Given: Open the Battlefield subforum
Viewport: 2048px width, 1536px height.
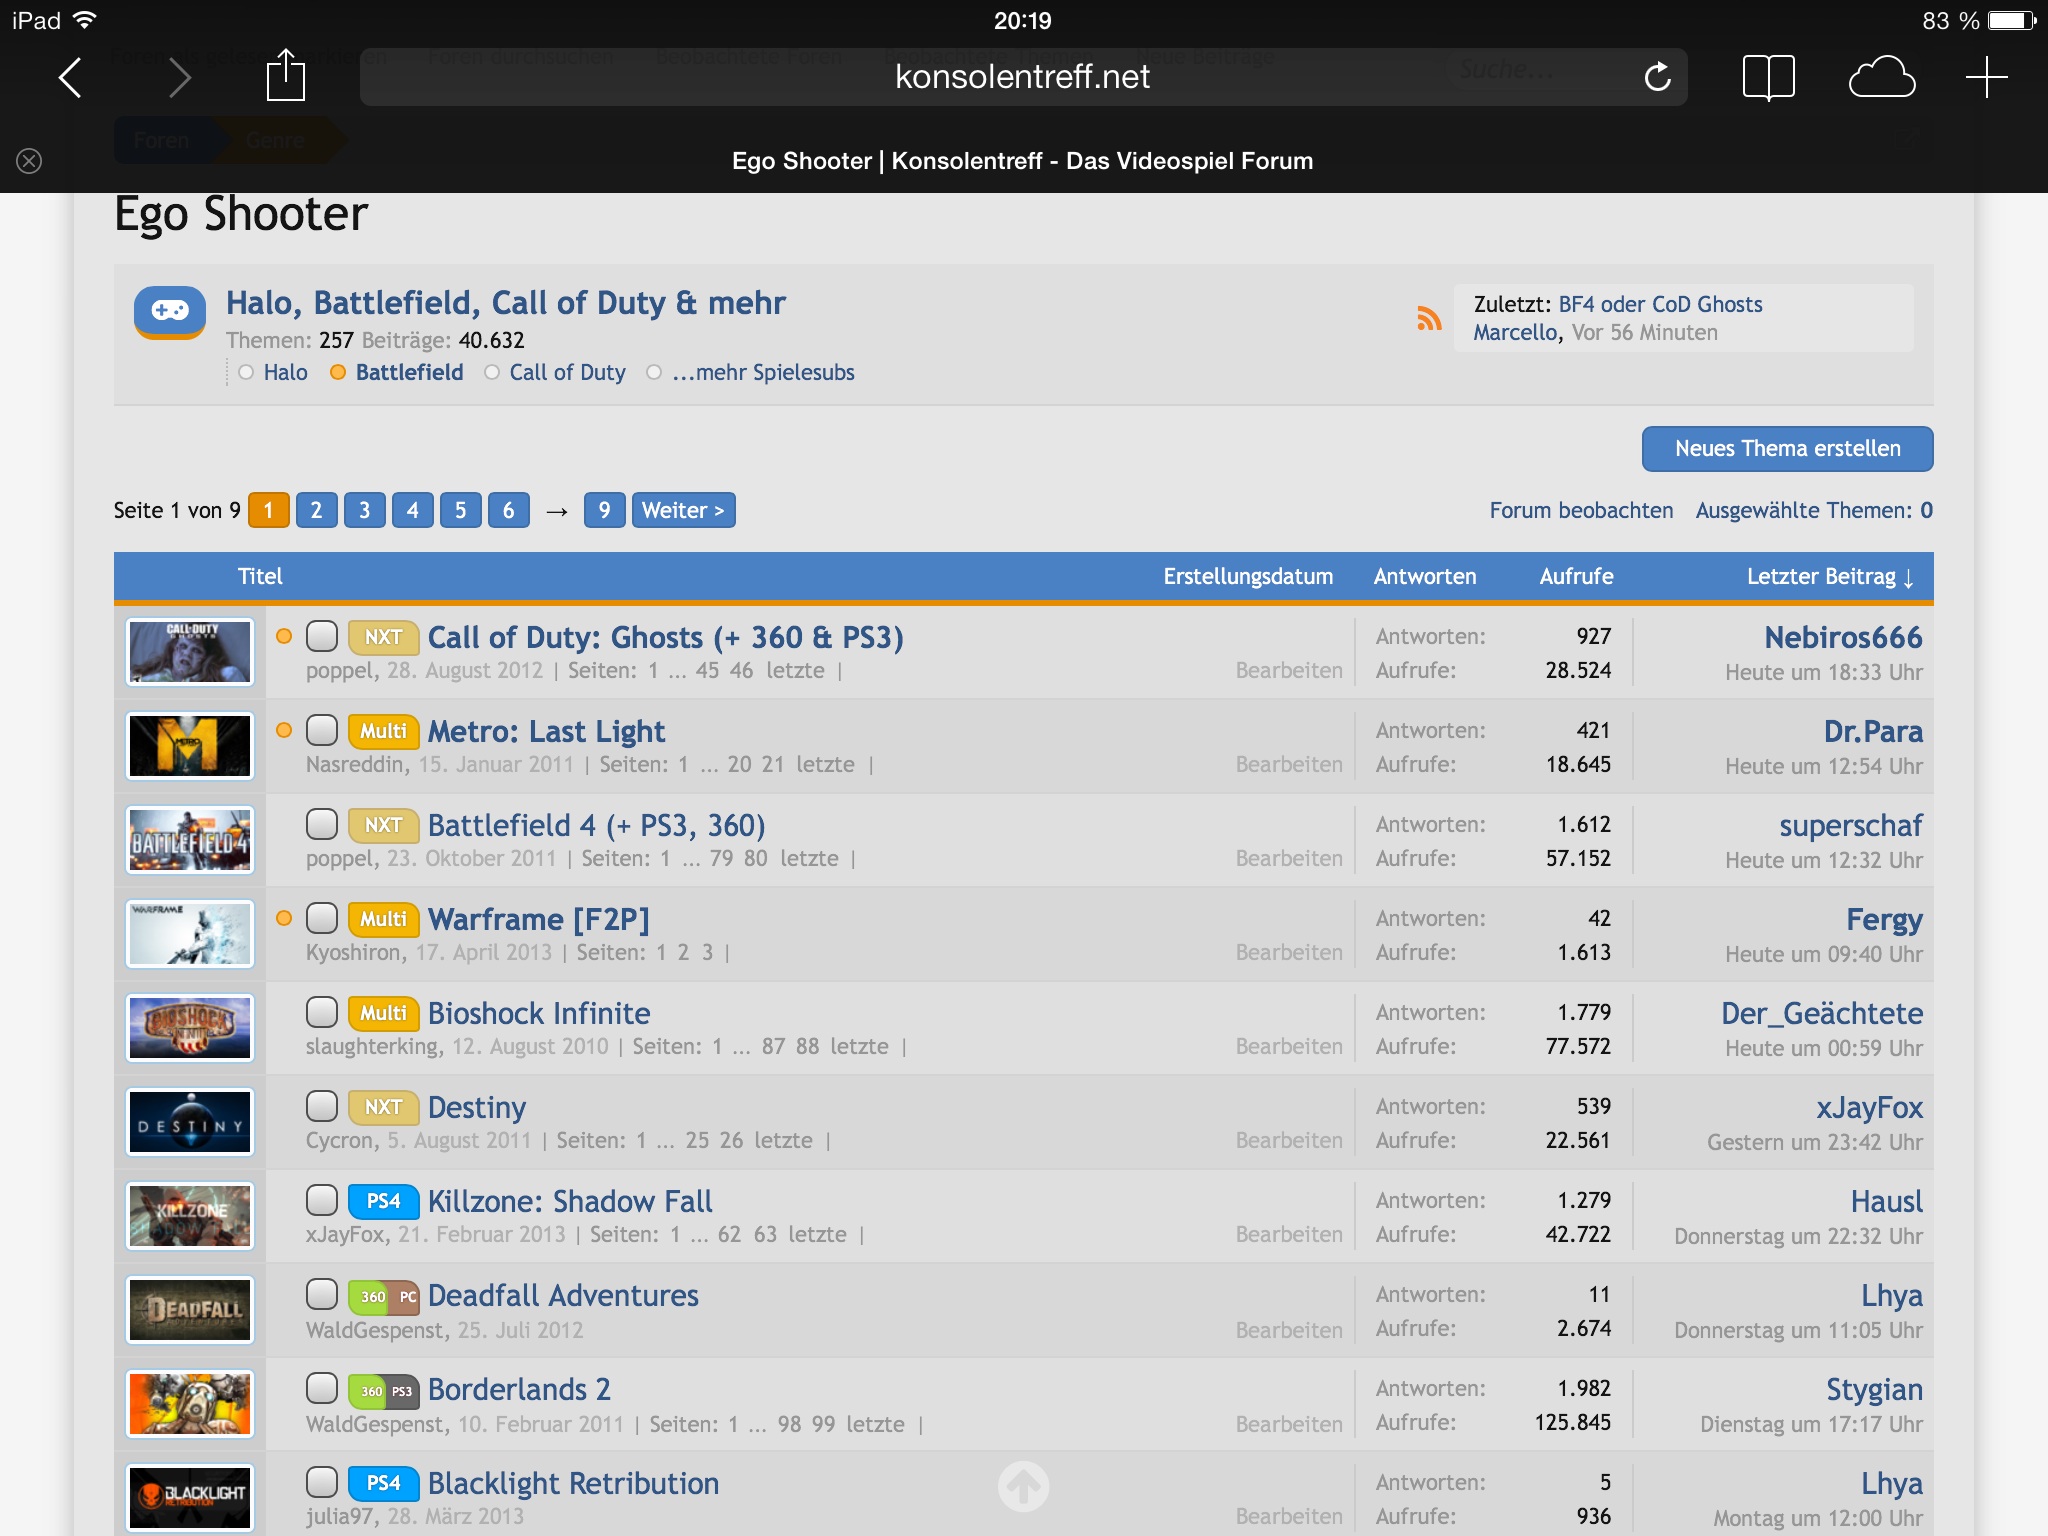Looking at the screenshot, I should click(x=409, y=373).
